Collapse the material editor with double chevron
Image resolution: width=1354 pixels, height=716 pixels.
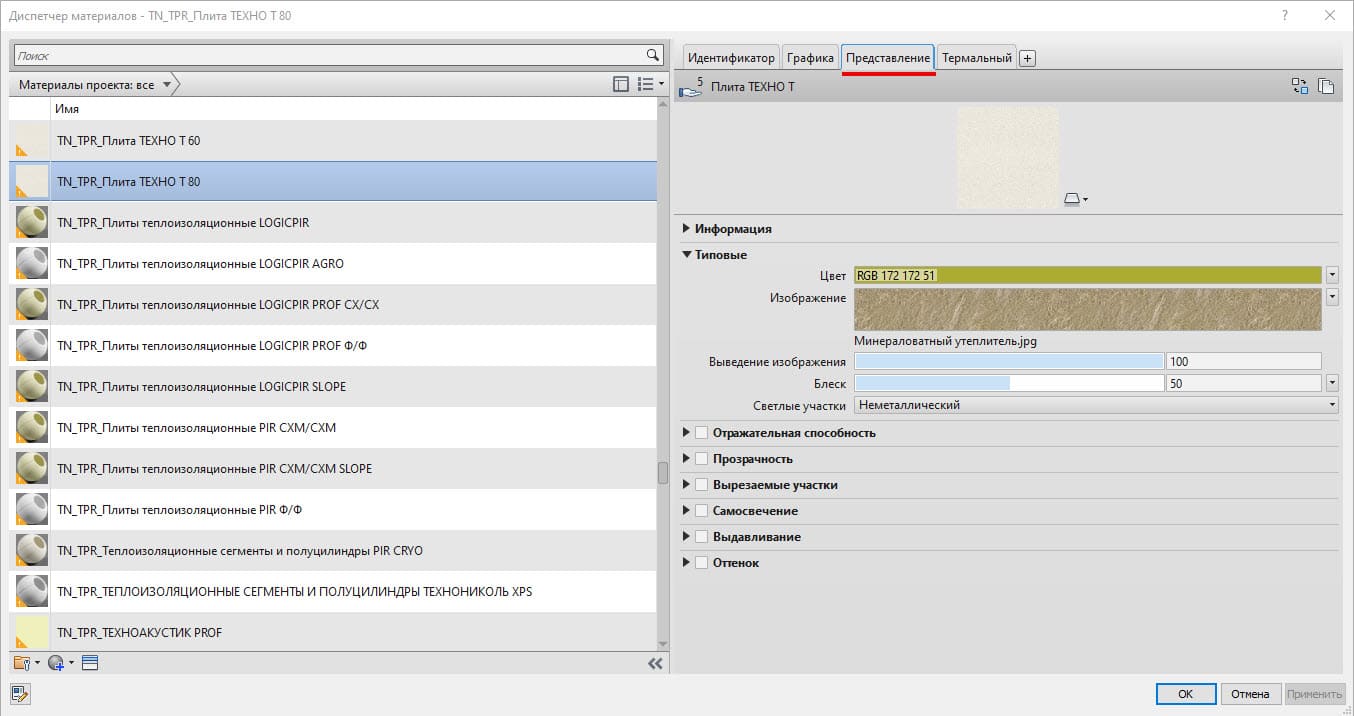point(655,663)
